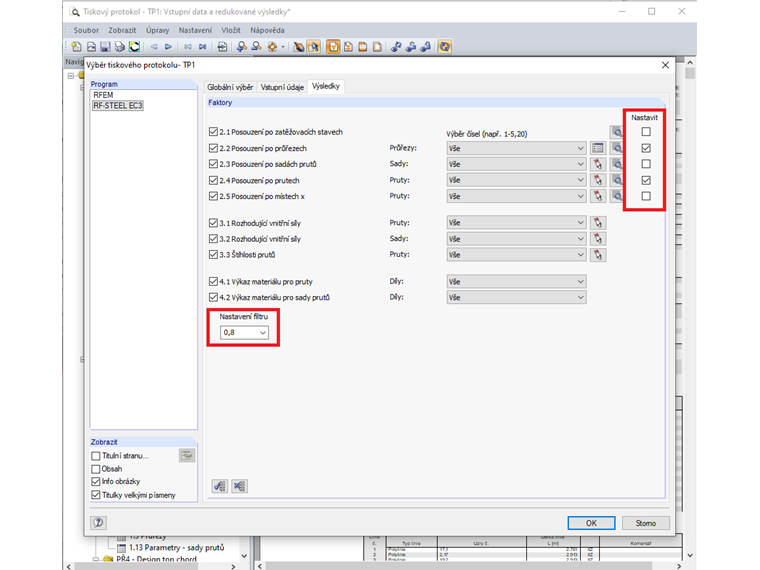Click the orange lifebuoy toolbar icon

pyautogui.click(x=272, y=47)
